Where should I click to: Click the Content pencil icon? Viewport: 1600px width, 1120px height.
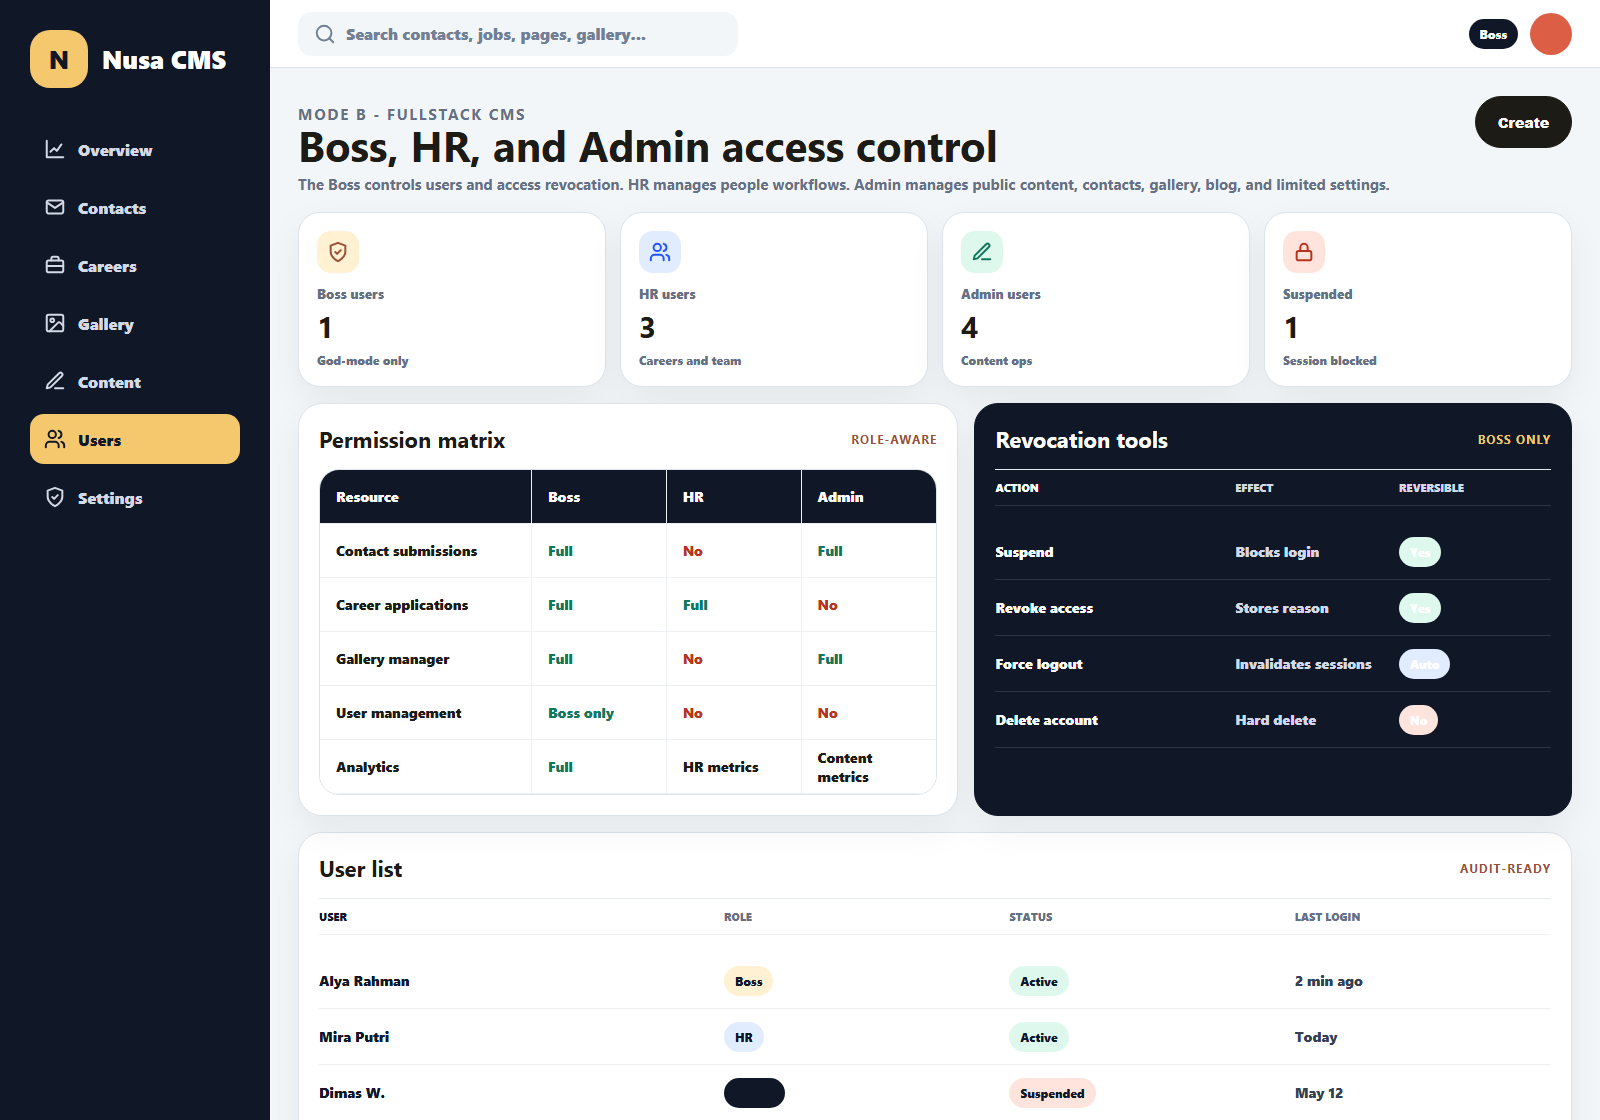[55, 381]
